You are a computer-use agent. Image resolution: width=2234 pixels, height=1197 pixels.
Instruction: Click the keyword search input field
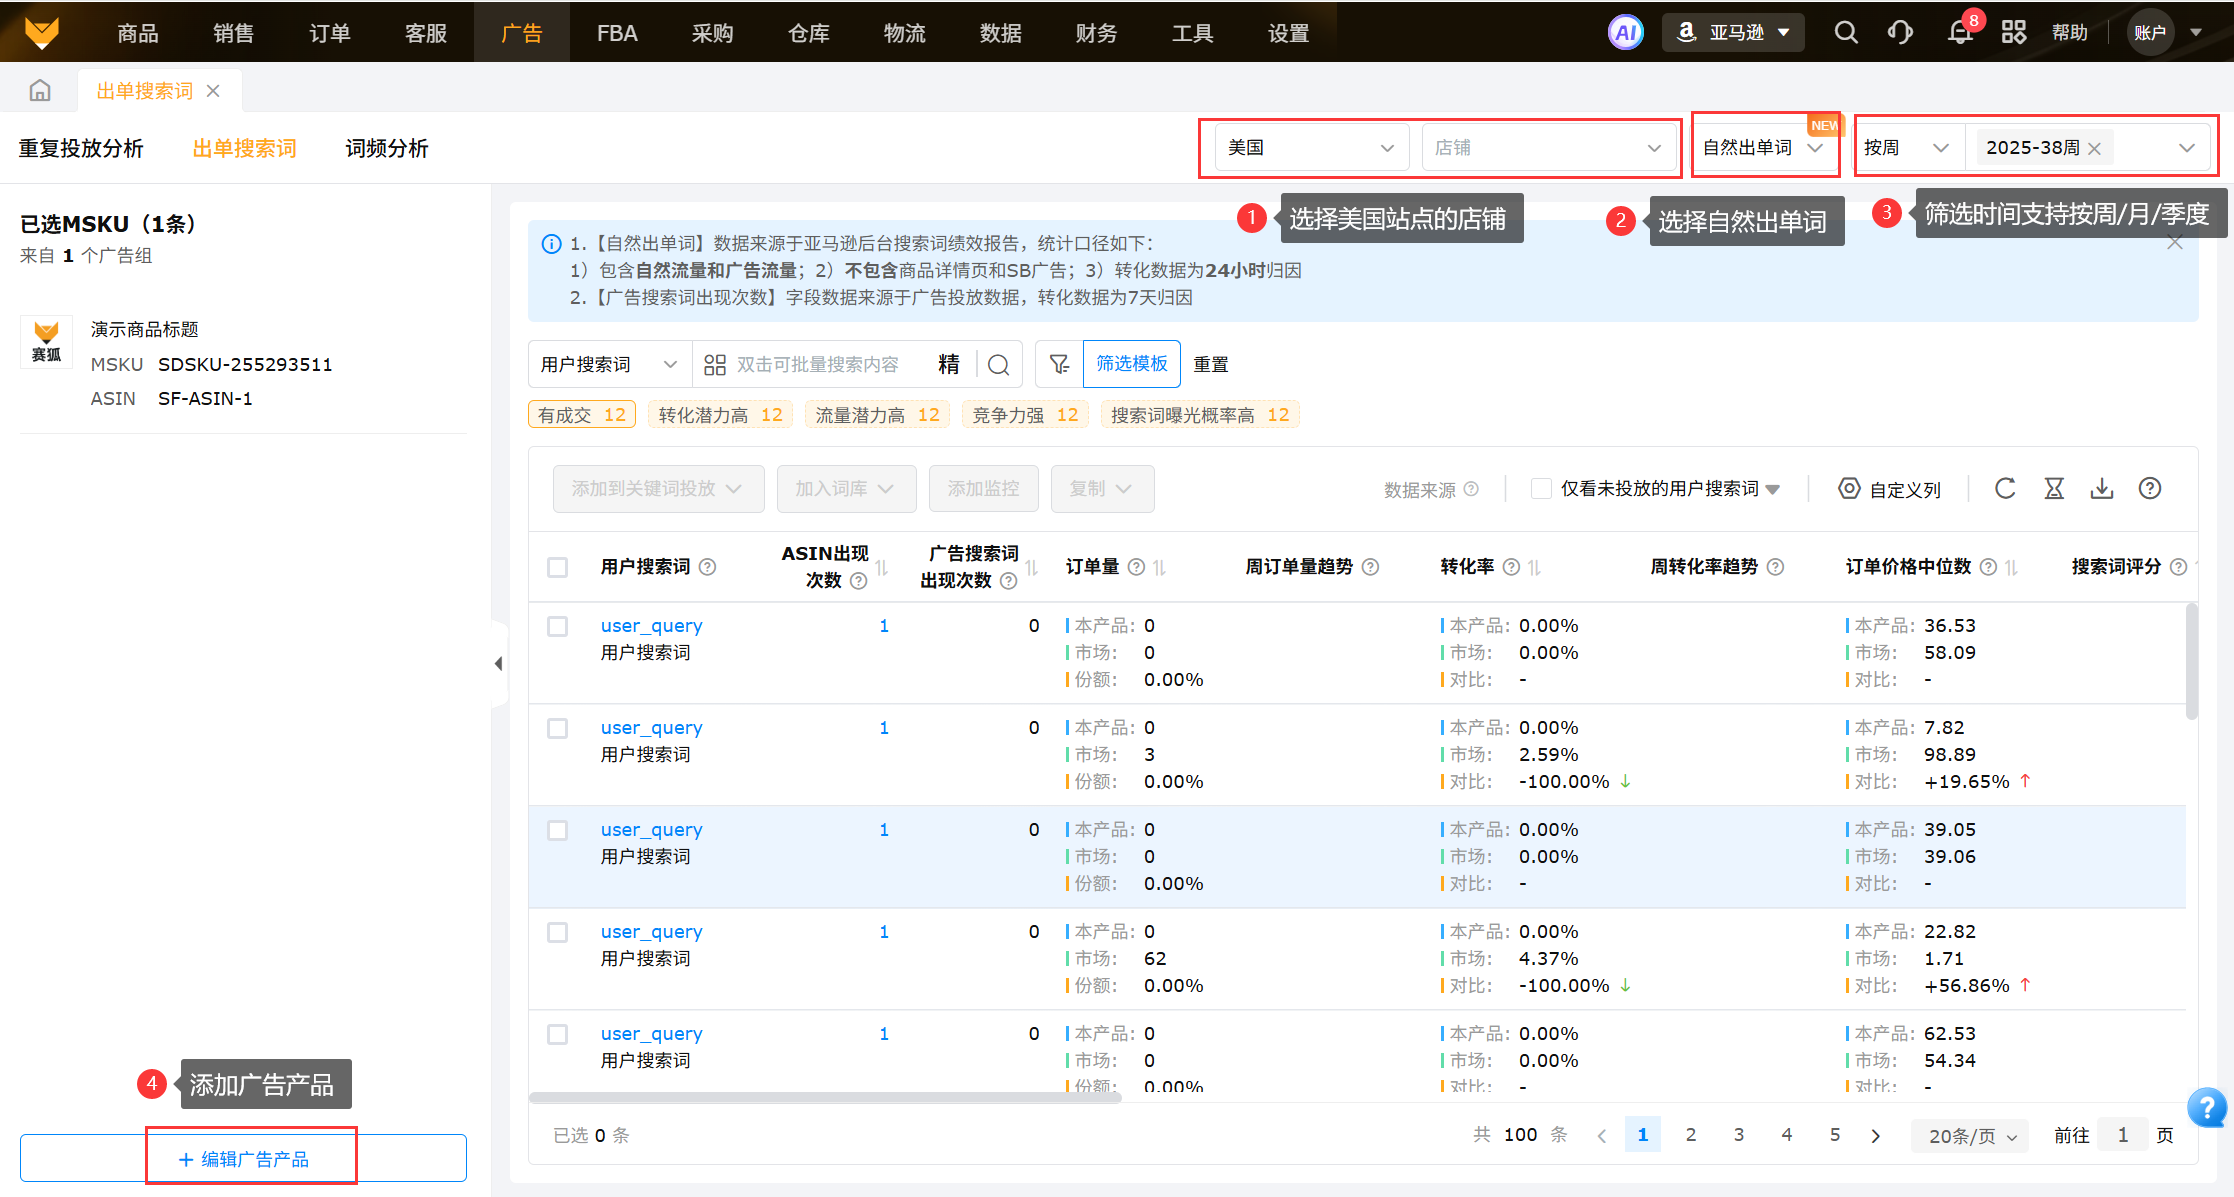(x=820, y=365)
